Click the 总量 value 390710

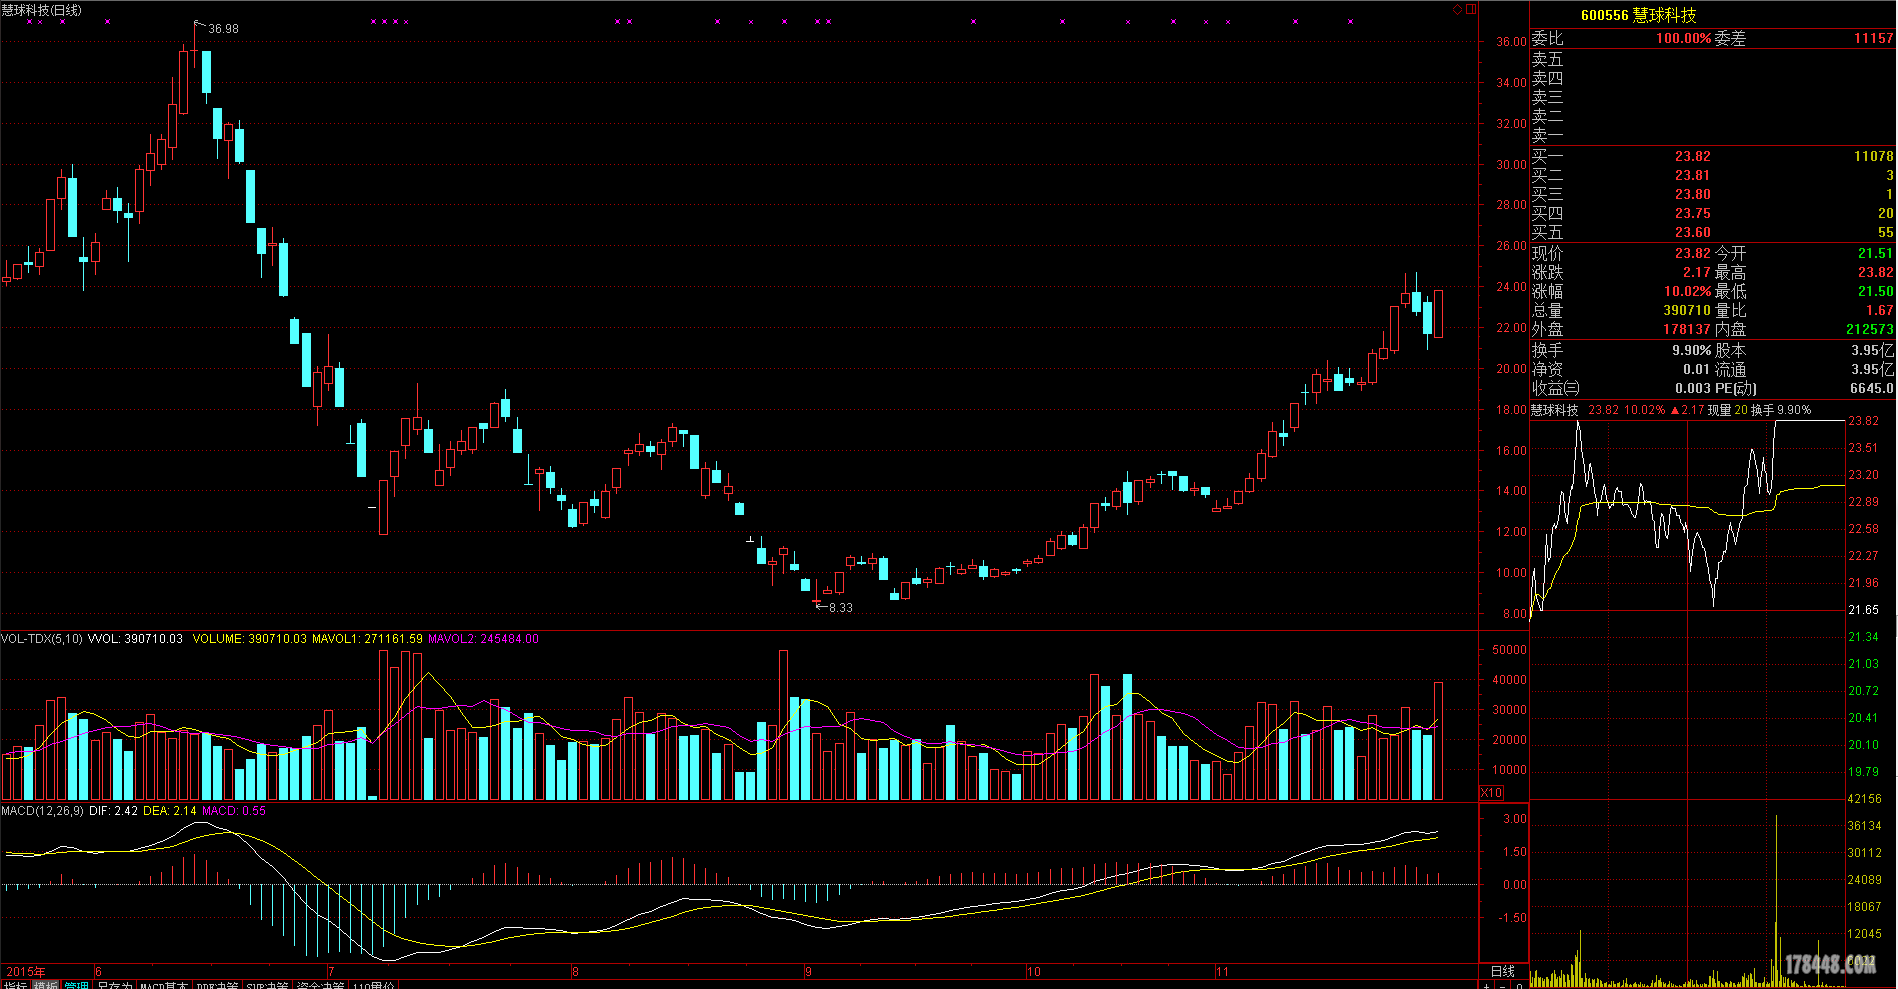(x=1687, y=310)
